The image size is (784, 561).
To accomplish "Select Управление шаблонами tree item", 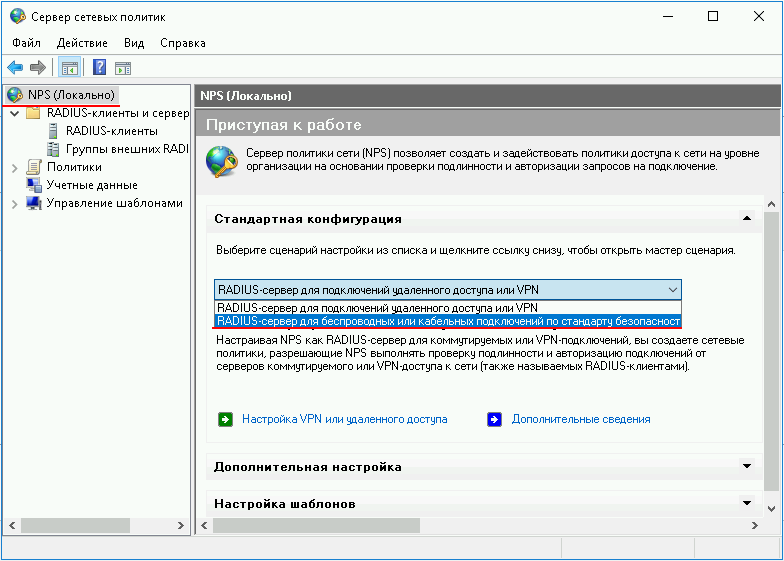I will (114, 203).
